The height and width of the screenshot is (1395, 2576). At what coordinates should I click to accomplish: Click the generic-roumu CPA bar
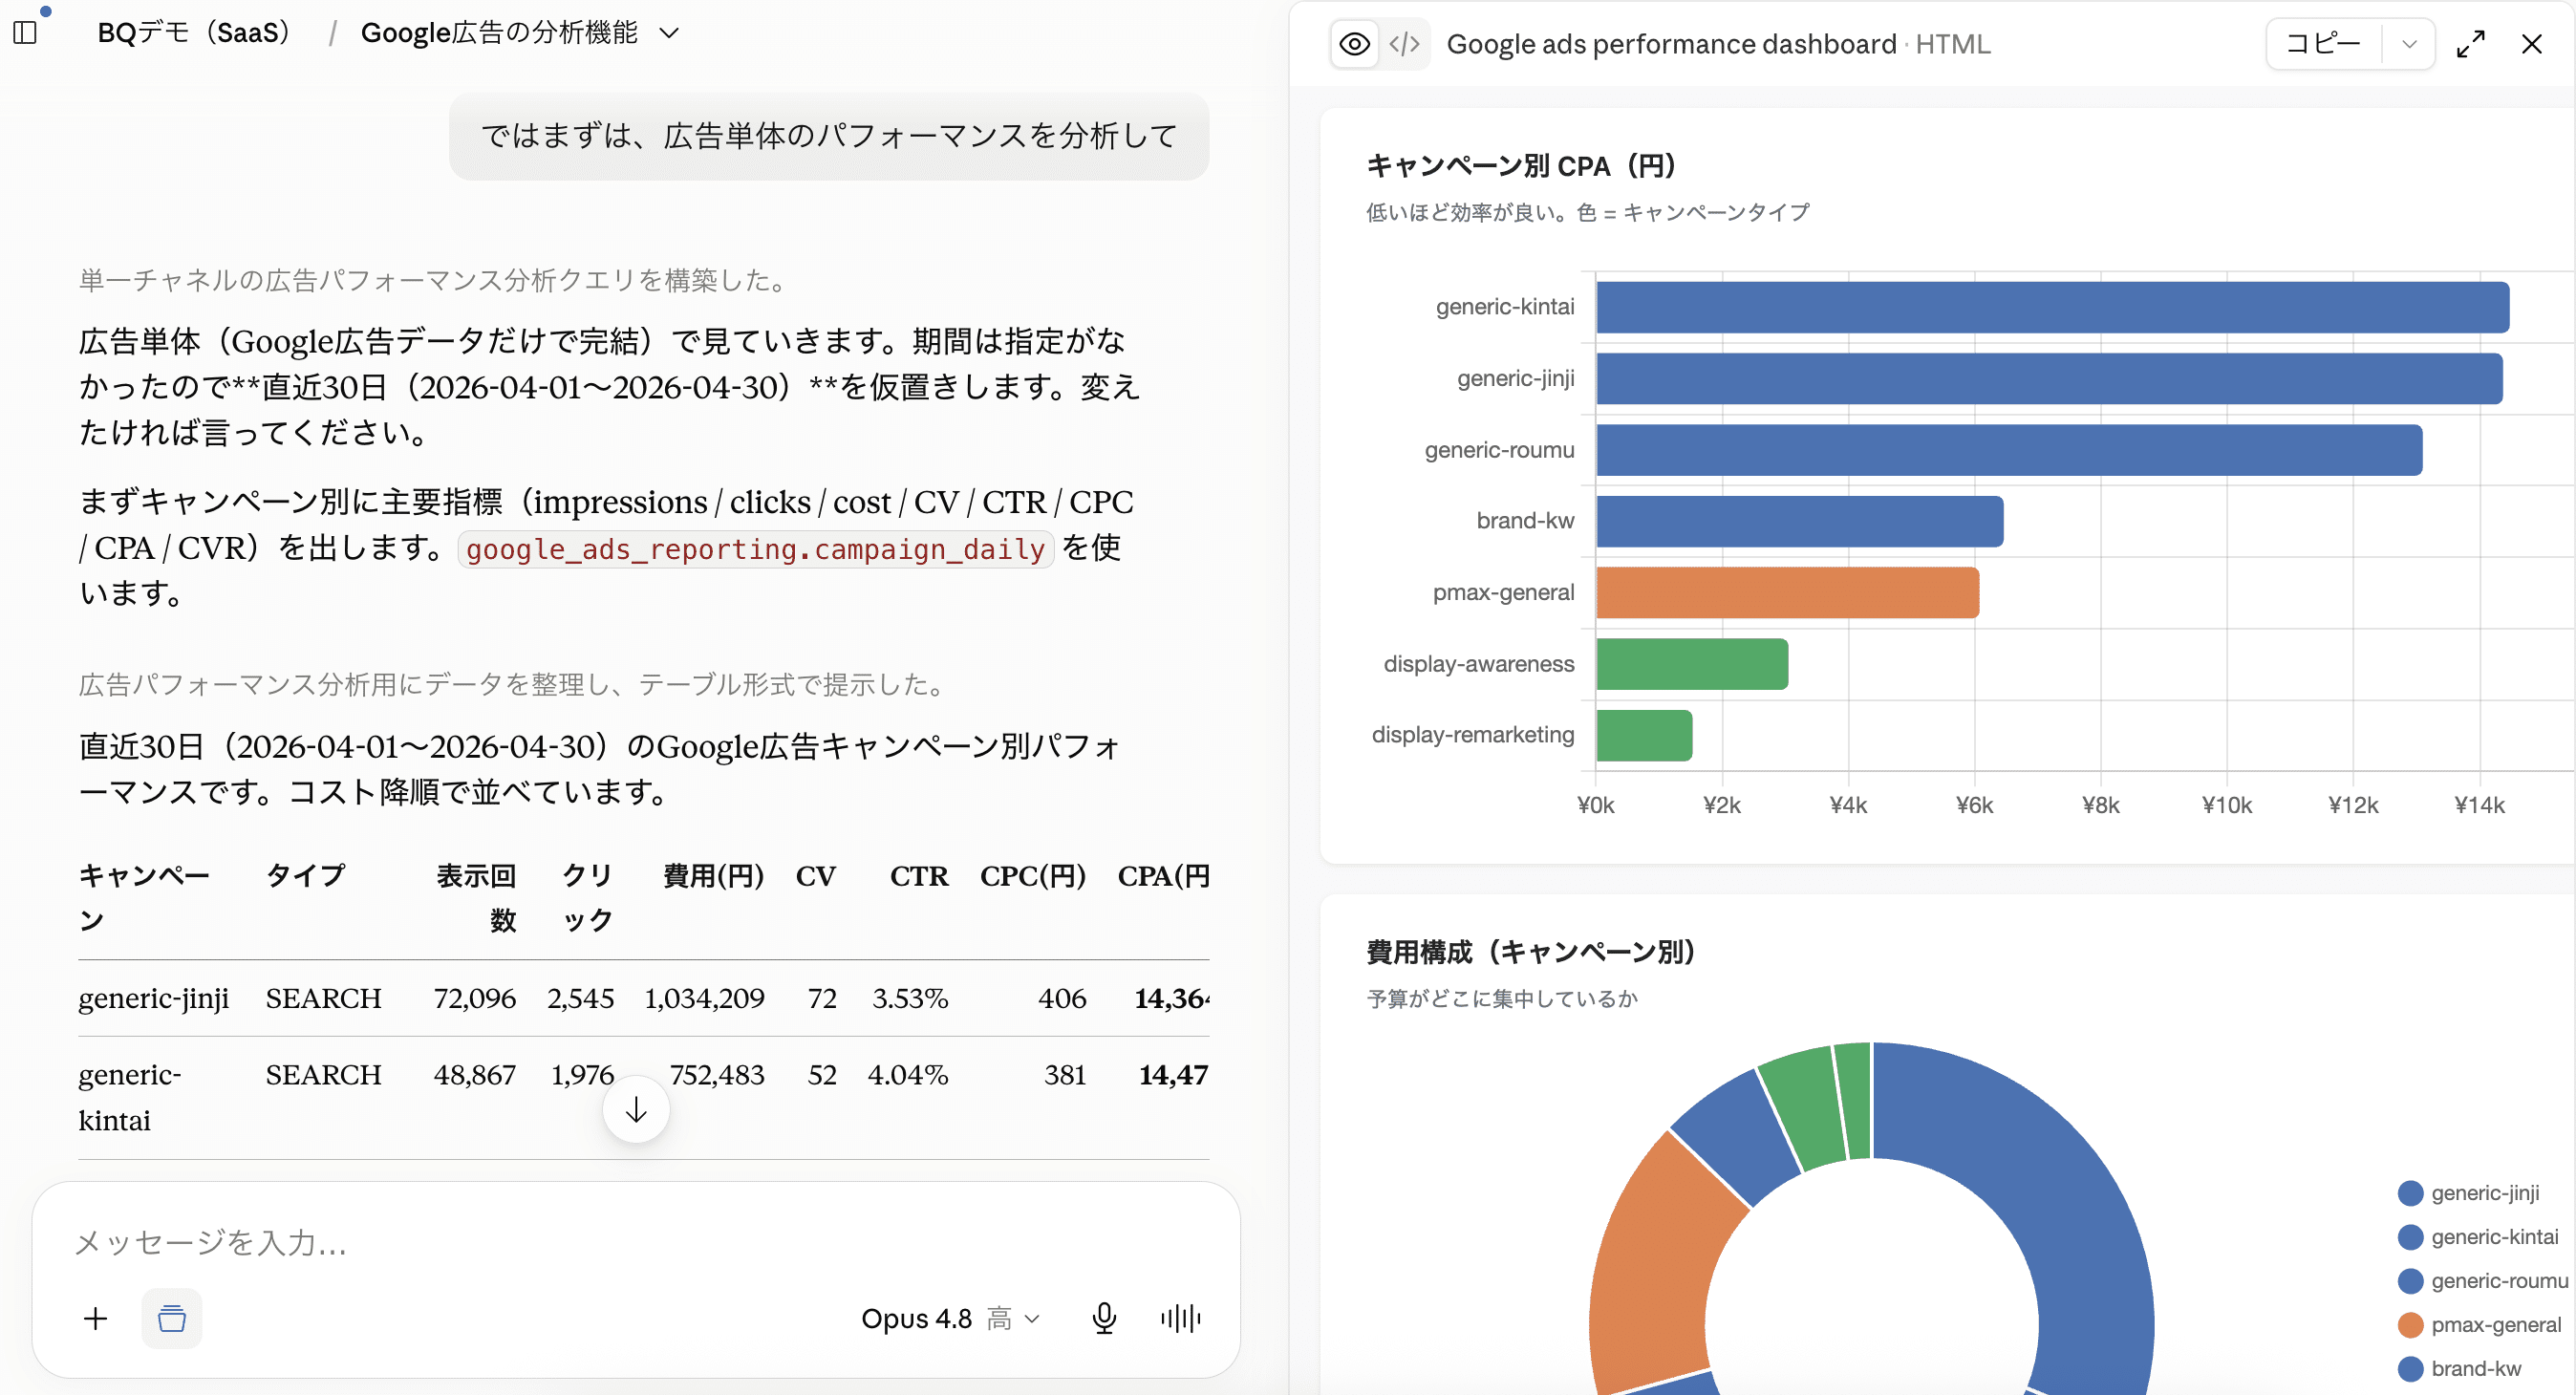pos(2009,450)
